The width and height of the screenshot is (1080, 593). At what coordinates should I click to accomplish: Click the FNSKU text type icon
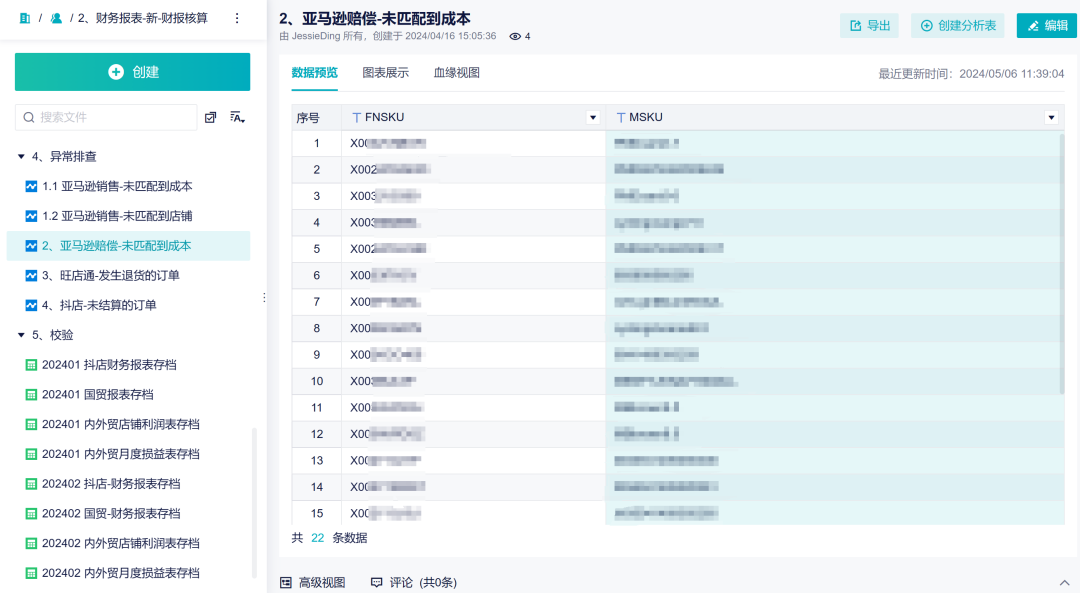[356, 118]
